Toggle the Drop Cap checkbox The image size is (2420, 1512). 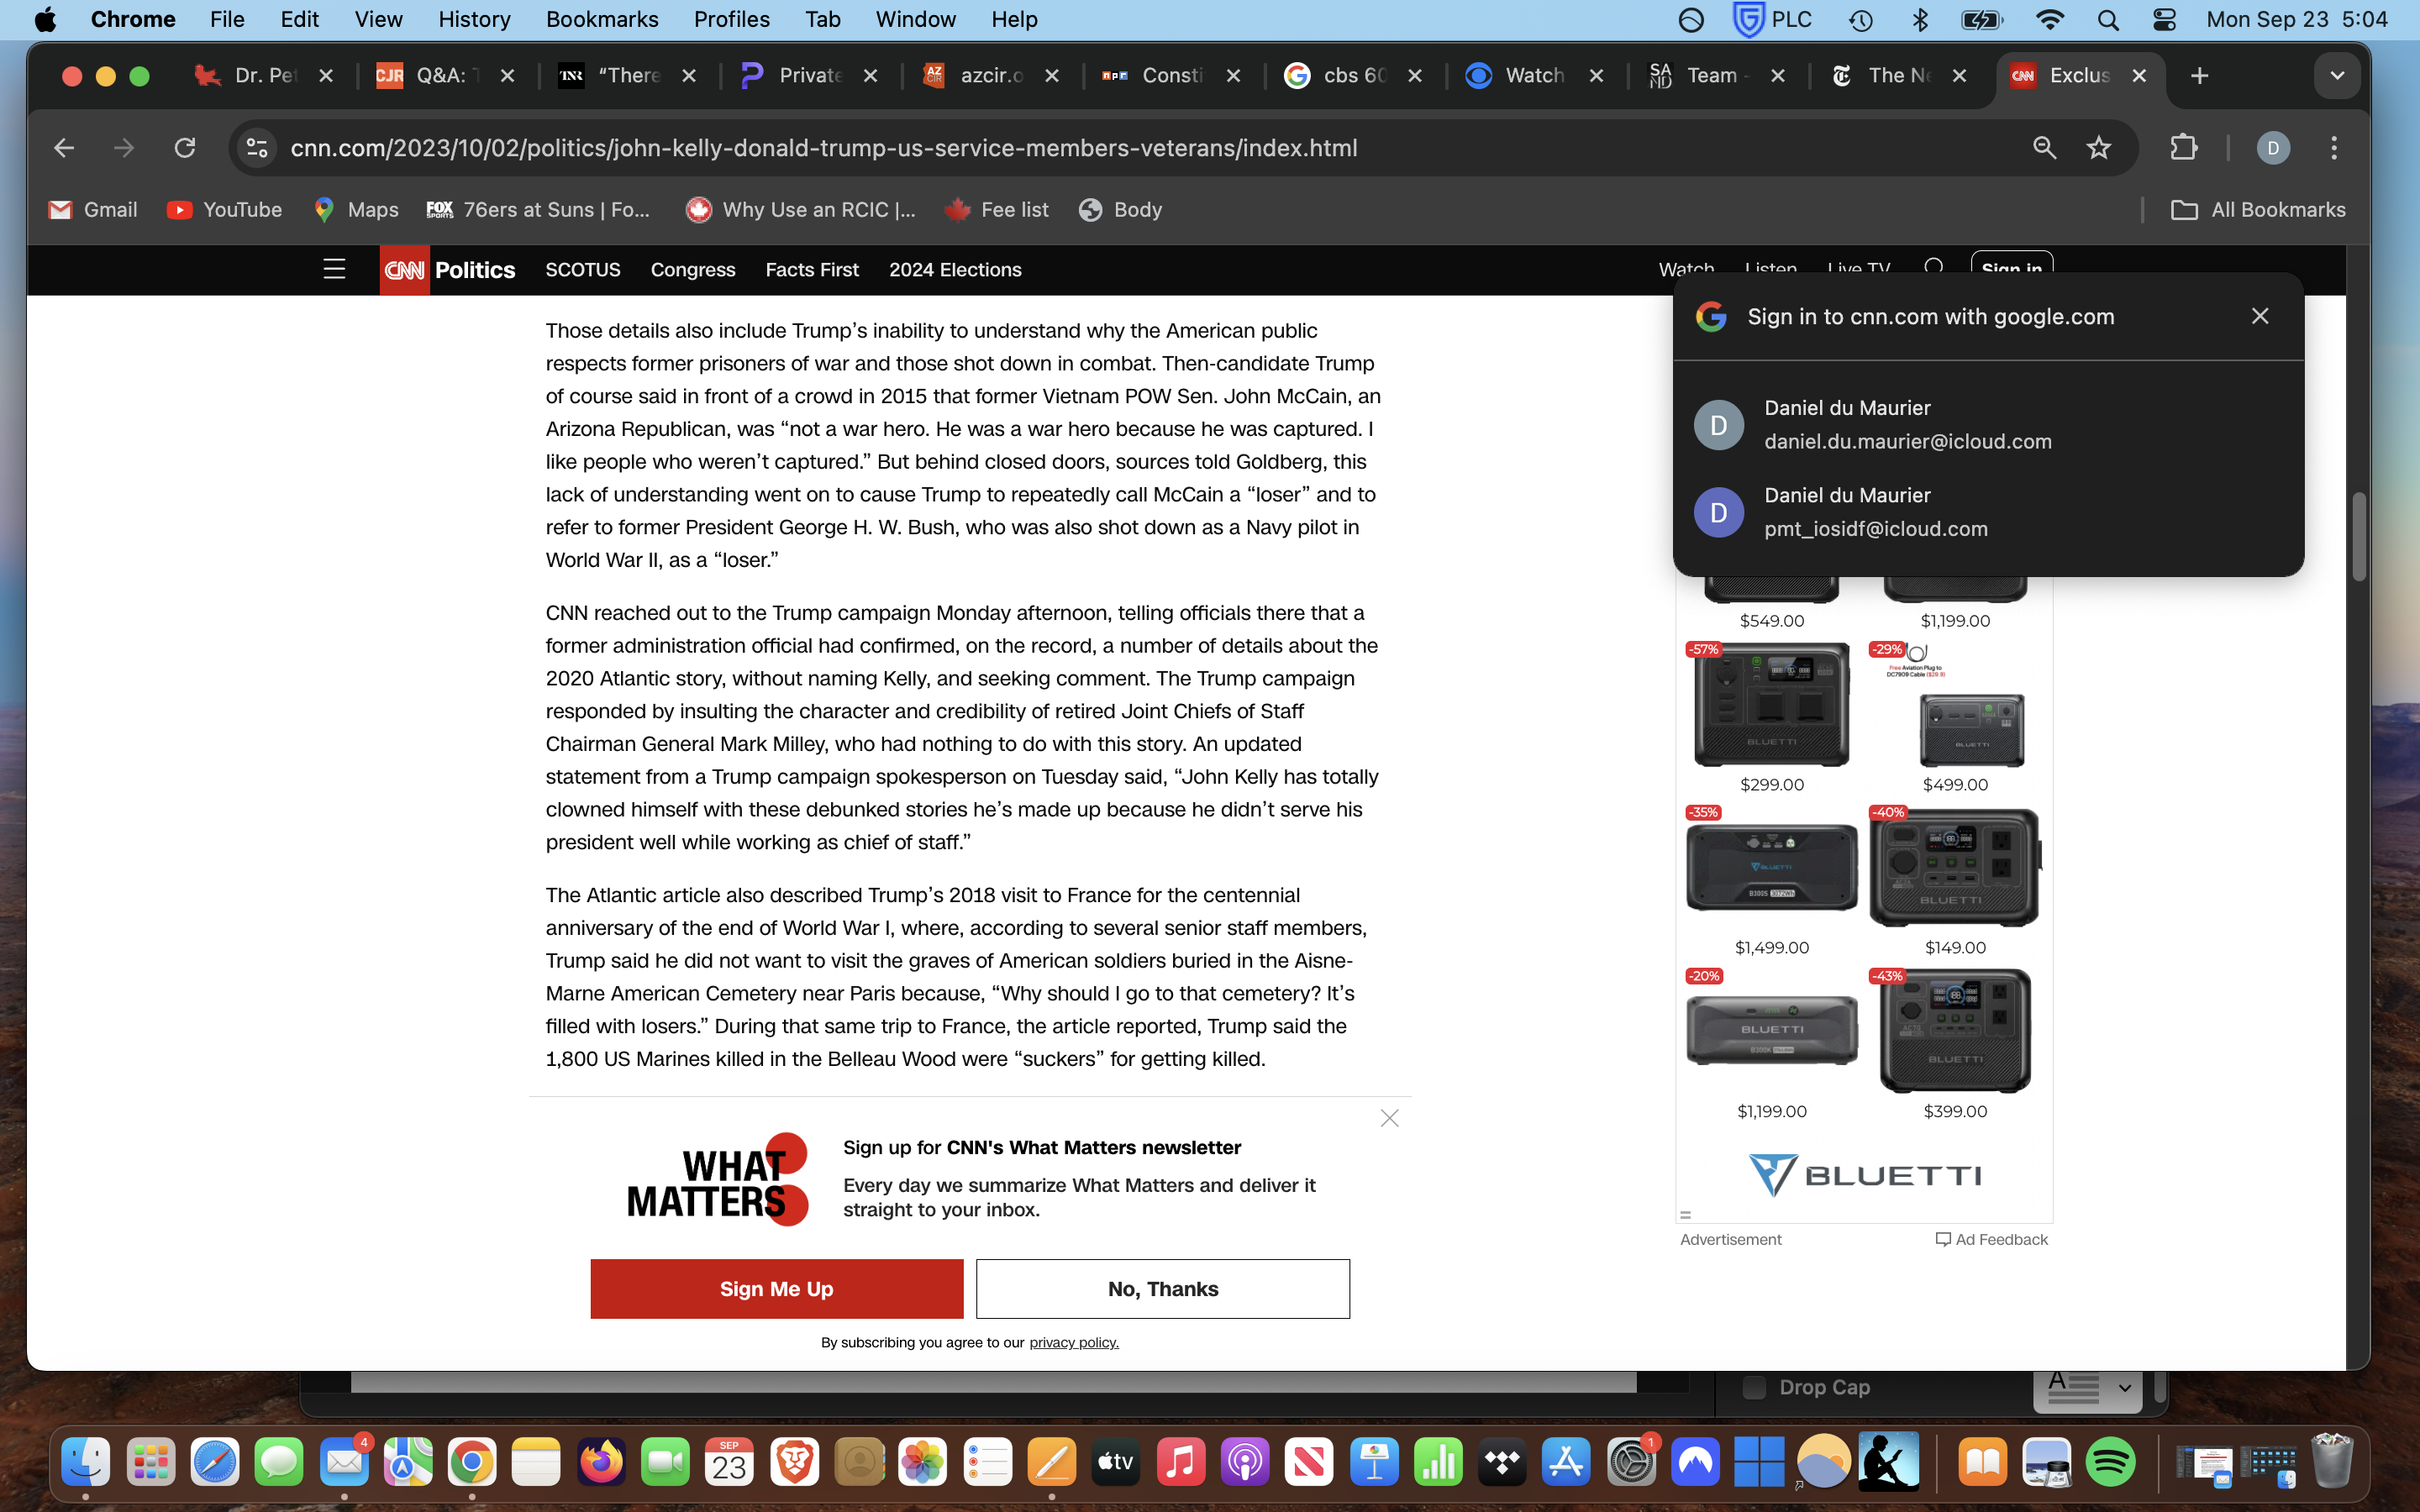pos(1754,1387)
